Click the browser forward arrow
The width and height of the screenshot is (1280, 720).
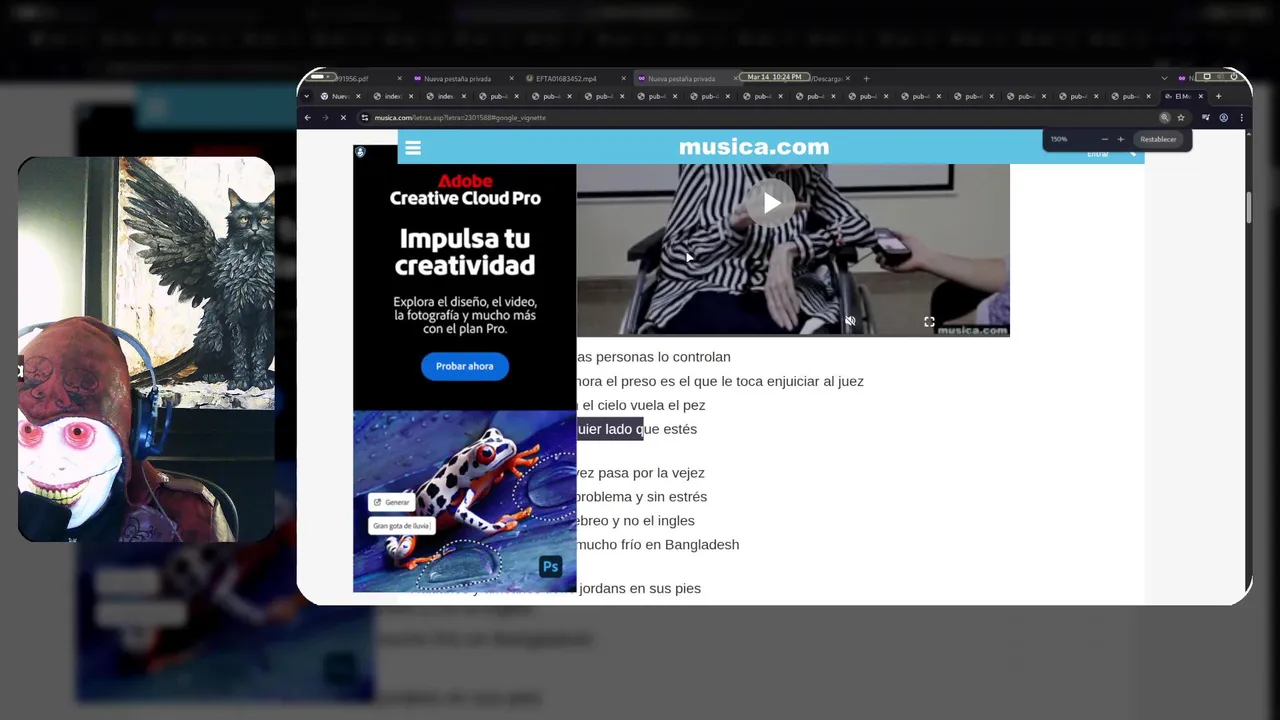tap(325, 118)
